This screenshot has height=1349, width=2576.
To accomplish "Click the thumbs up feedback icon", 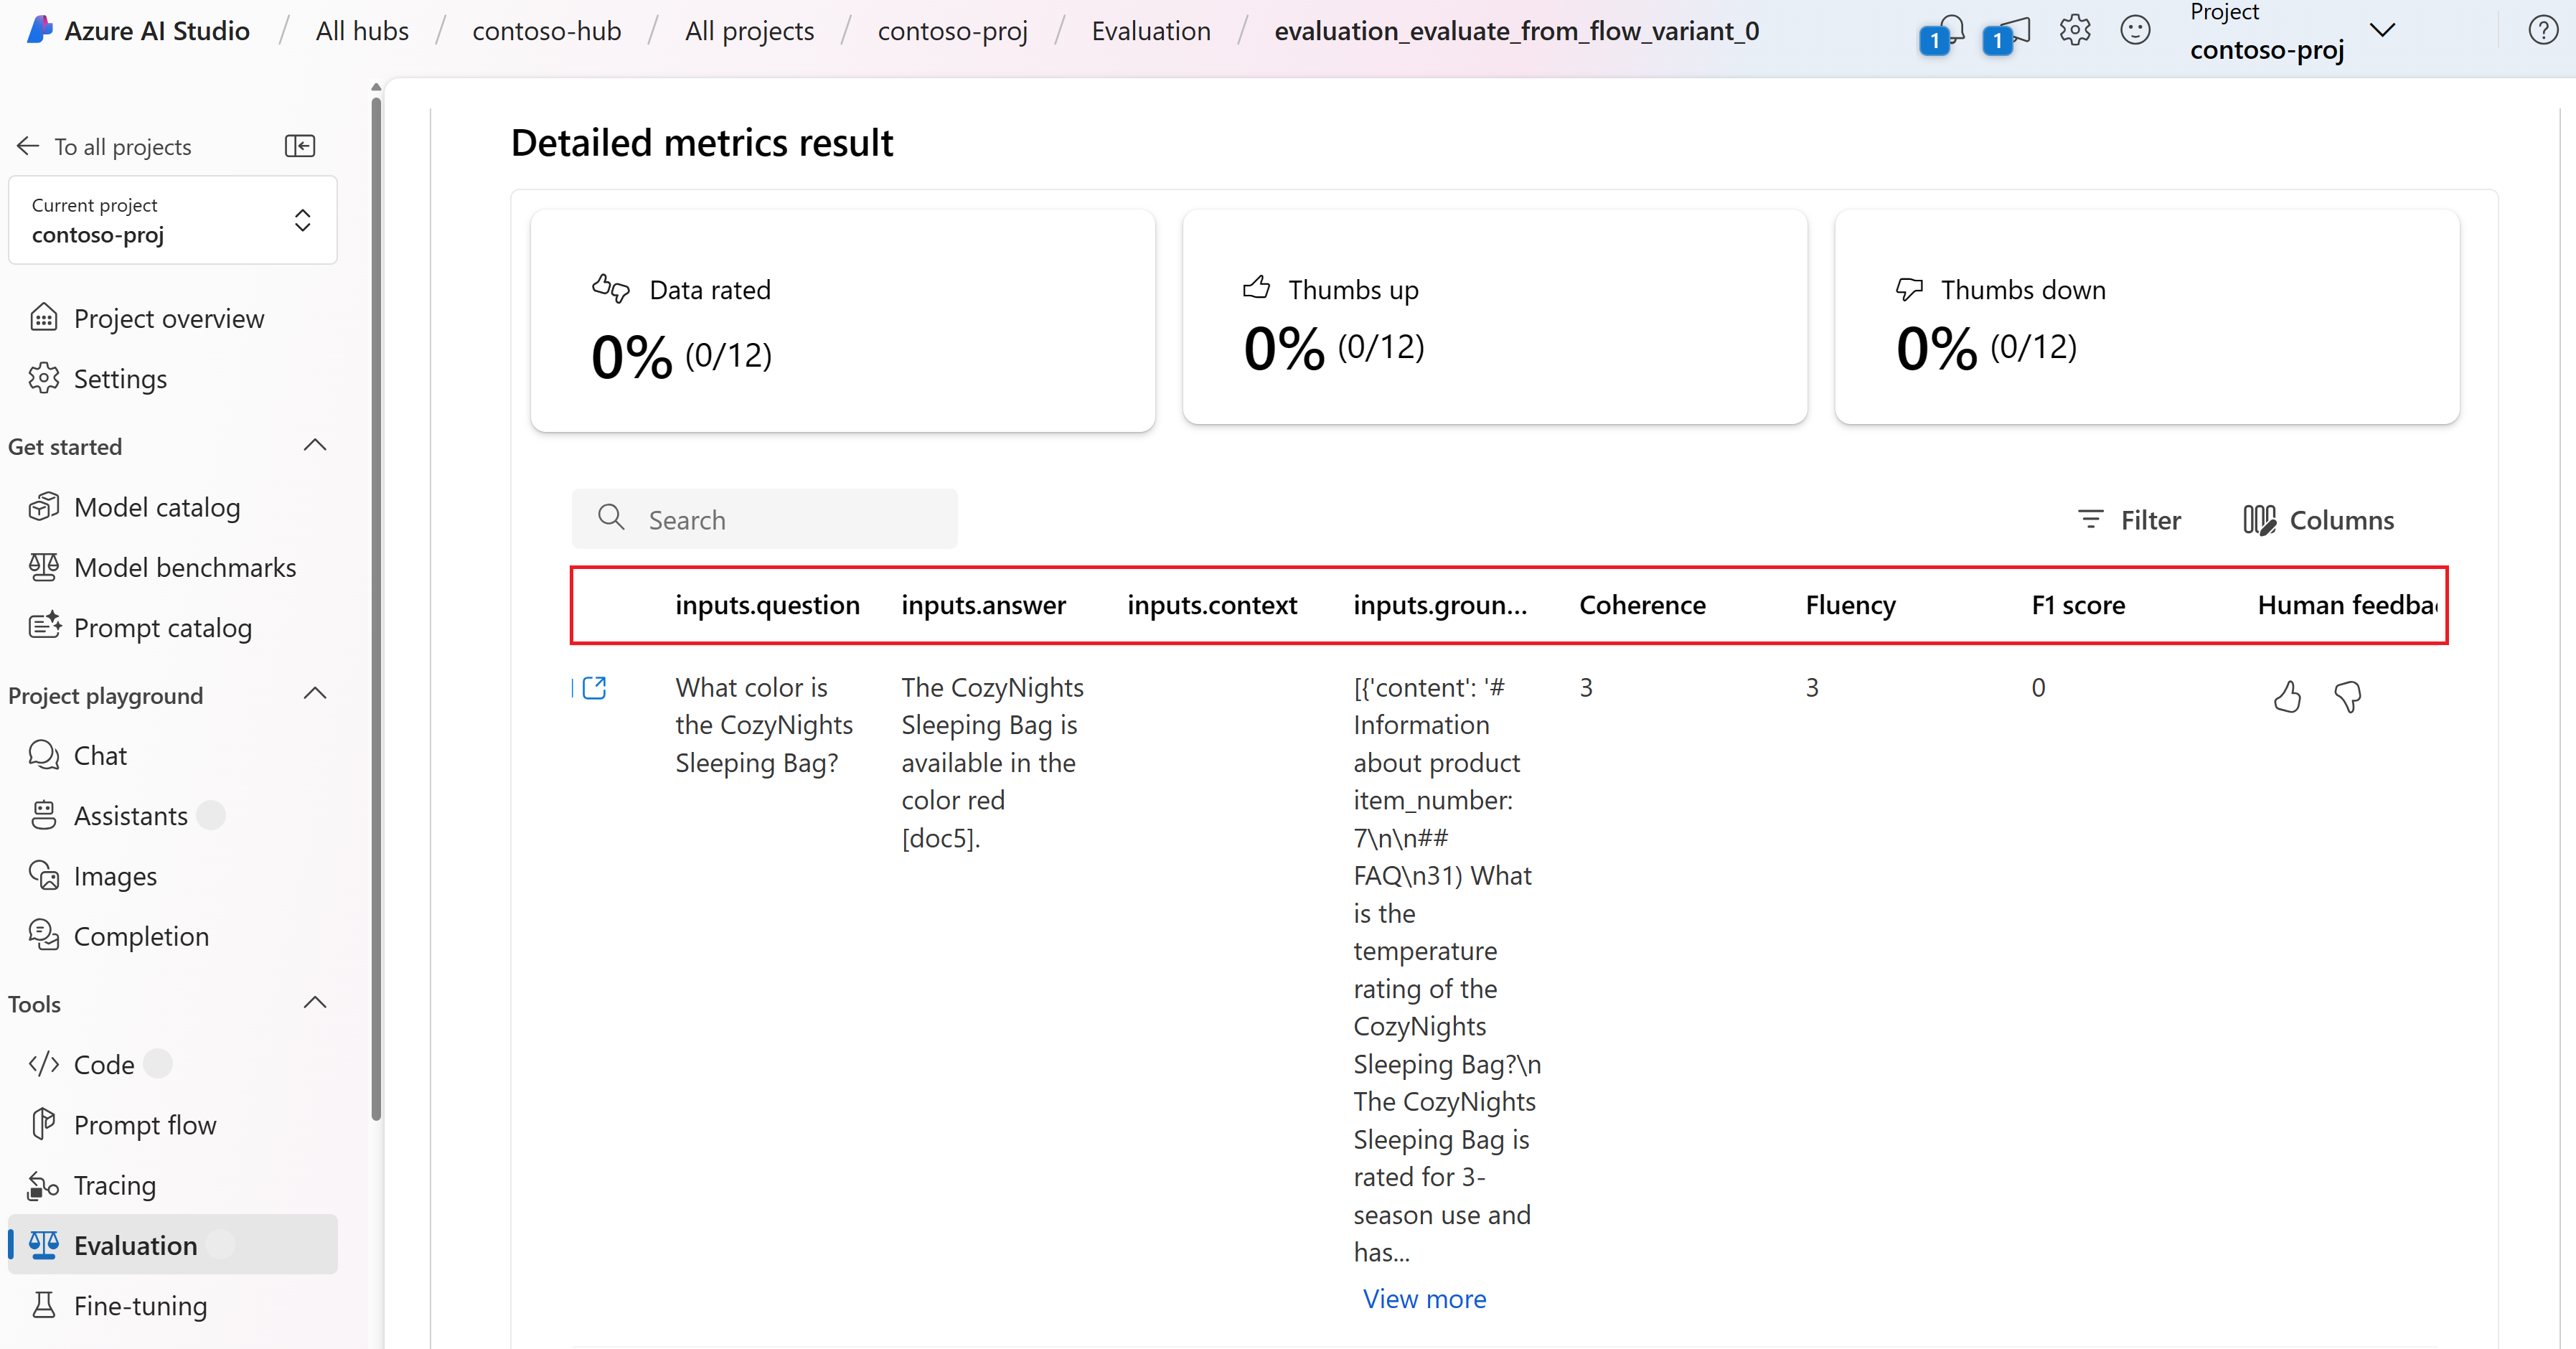I will [x=2287, y=696].
